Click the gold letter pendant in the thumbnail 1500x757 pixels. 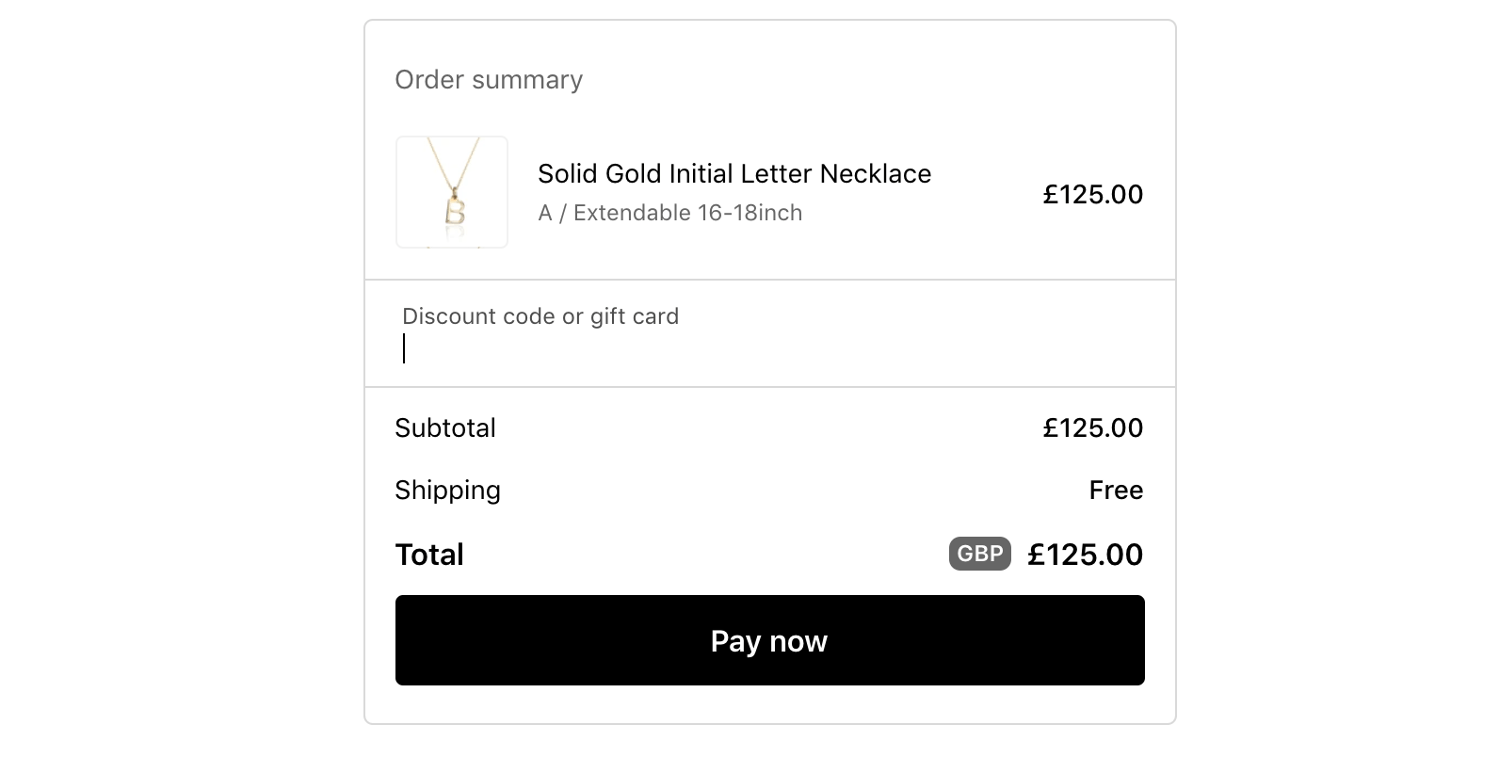click(x=456, y=210)
